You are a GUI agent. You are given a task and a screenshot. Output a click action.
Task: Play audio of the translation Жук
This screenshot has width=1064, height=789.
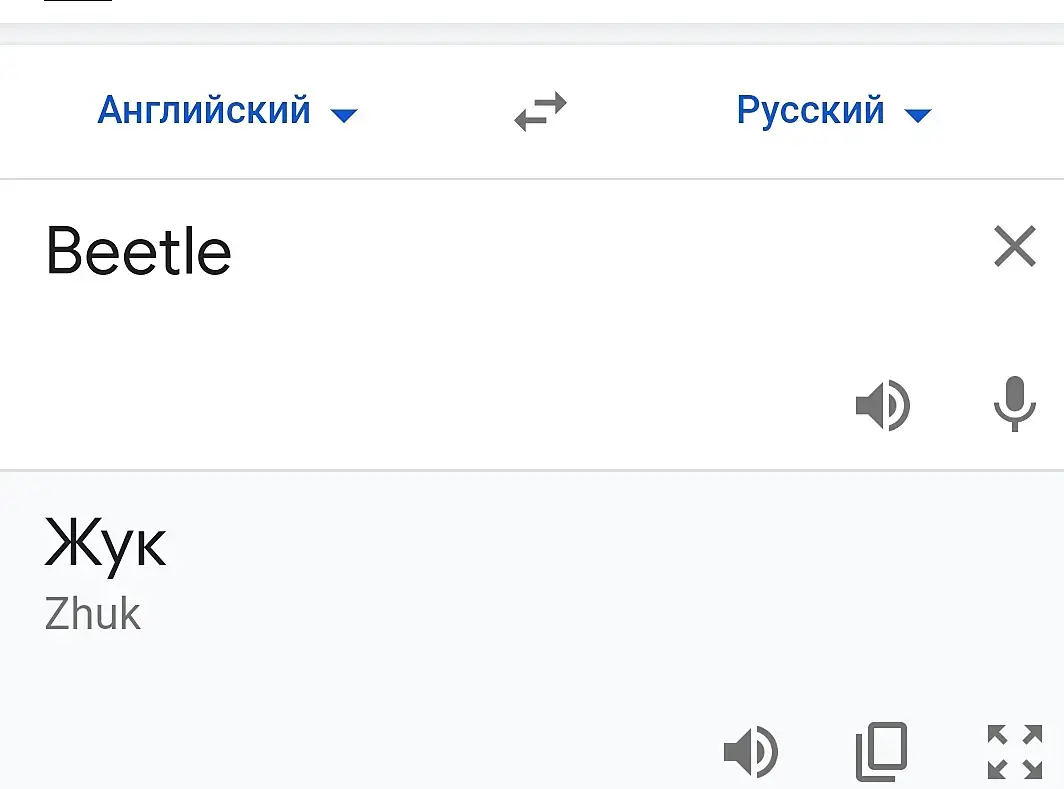click(x=750, y=751)
